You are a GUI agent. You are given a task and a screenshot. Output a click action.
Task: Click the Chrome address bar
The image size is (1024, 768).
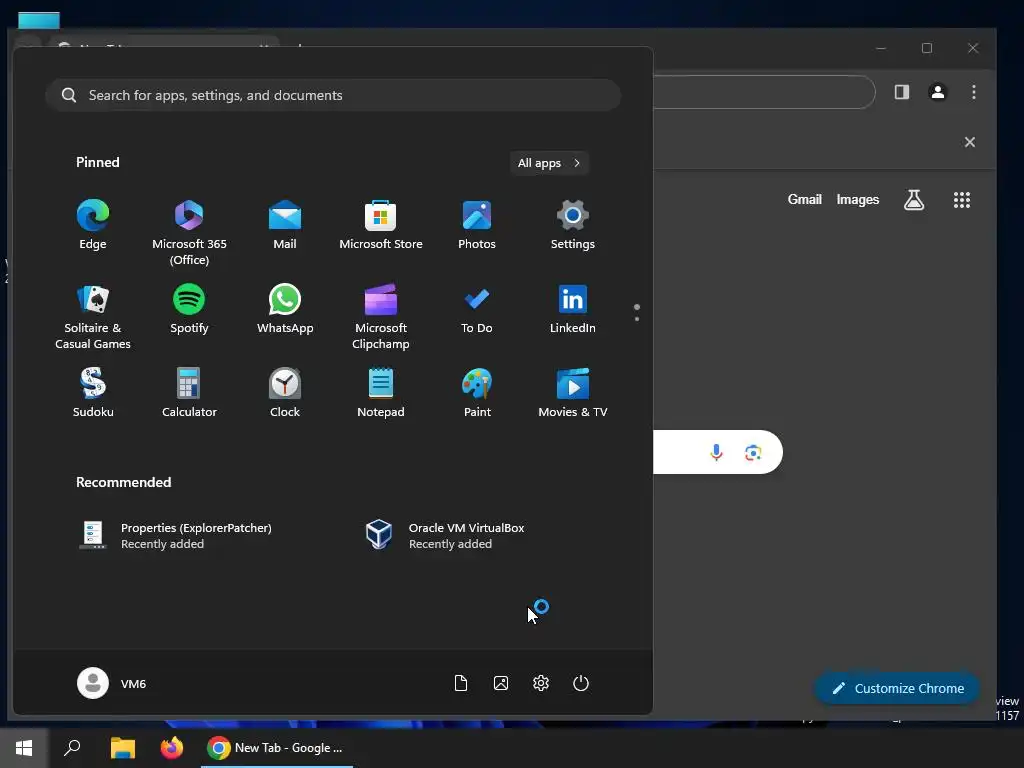(763, 92)
